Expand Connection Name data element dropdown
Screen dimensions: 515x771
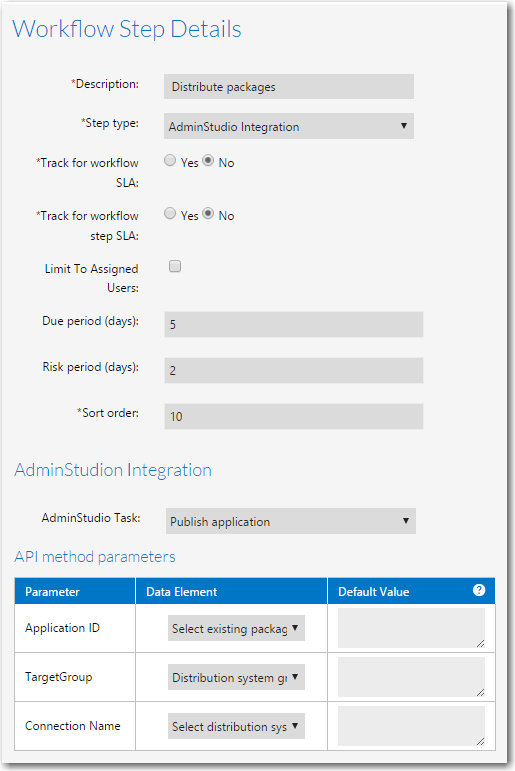pyautogui.click(x=236, y=726)
